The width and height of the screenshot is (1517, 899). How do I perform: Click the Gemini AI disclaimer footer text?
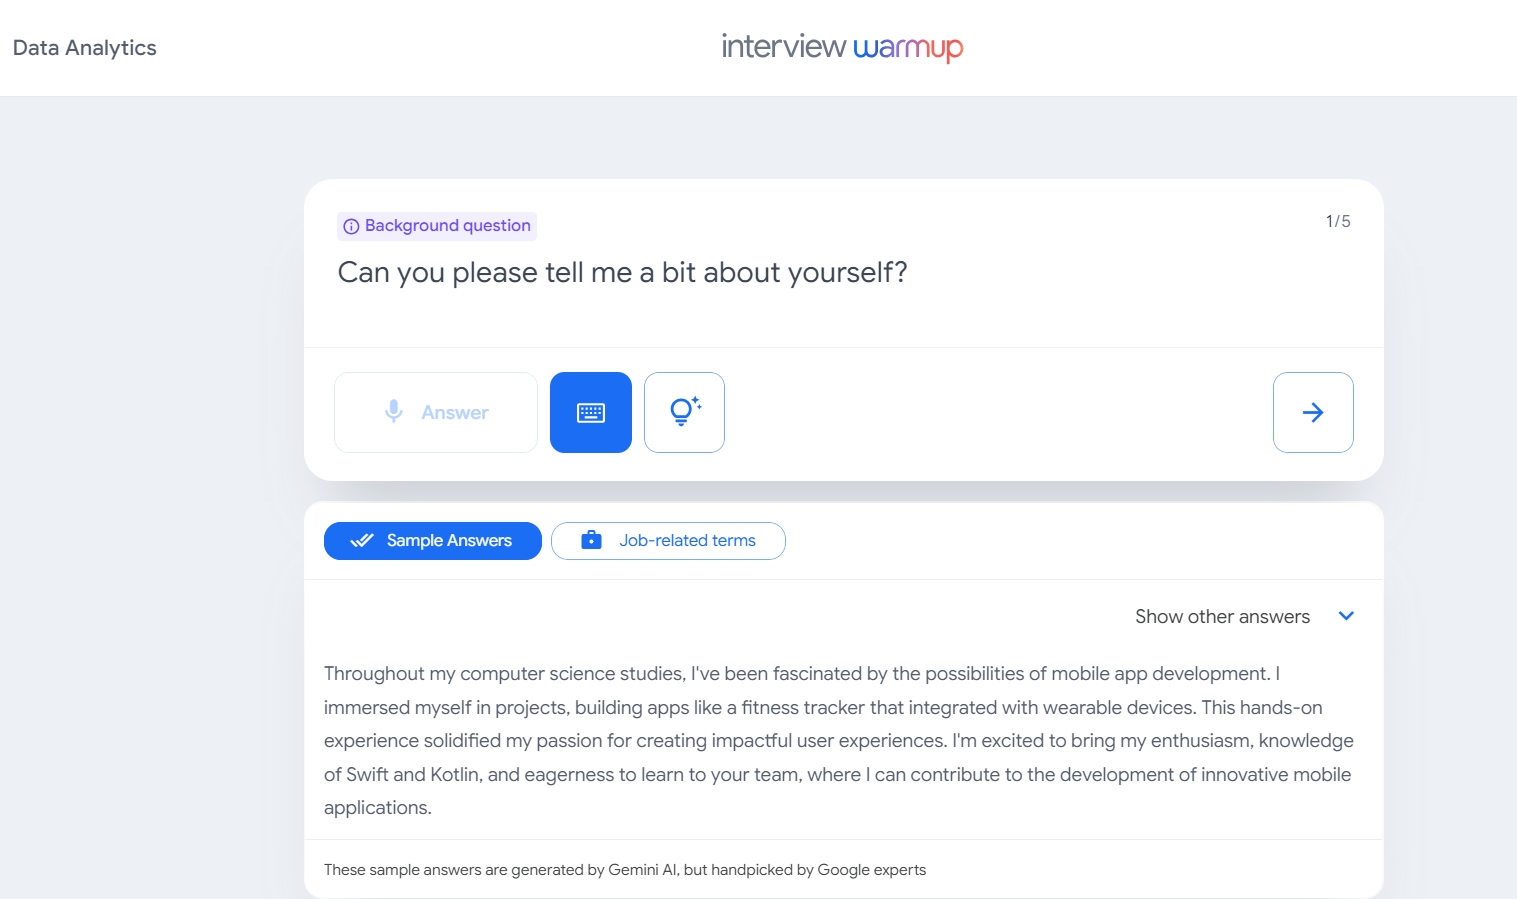(625, 870)
